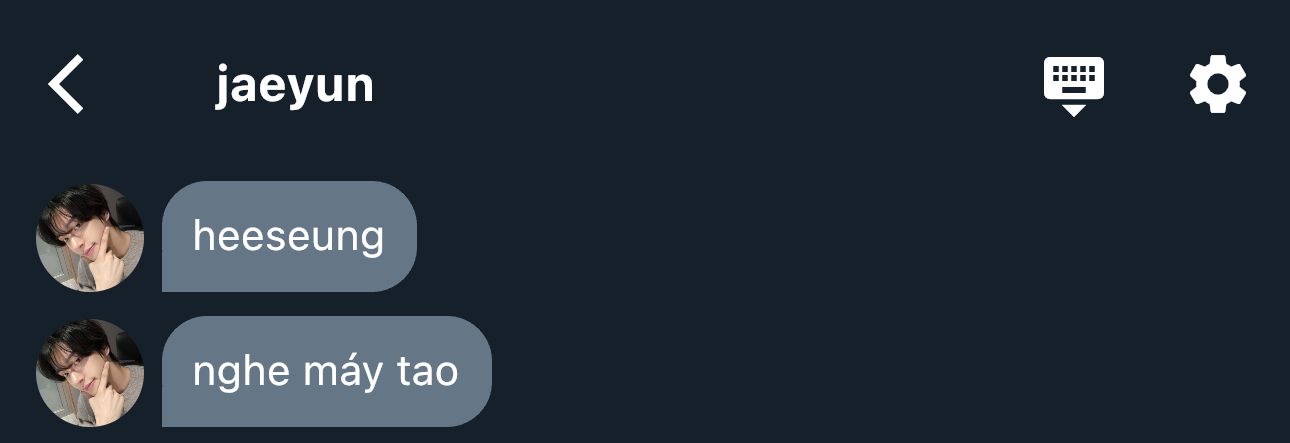The width and height of the screenshot is (1290, 443).
Task: Hide the keyboard with the keyboard icon
Action: coord(1074,86)
